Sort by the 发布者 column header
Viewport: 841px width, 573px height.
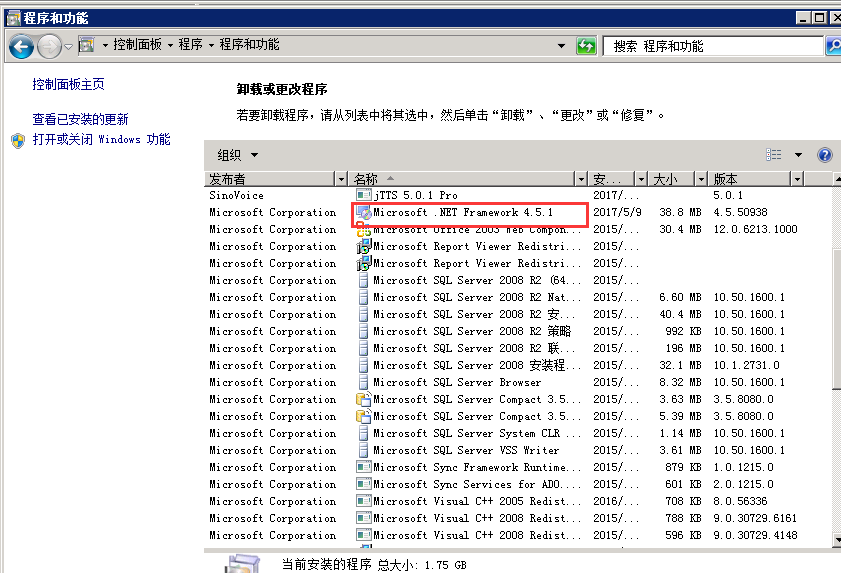pos(270,179)
